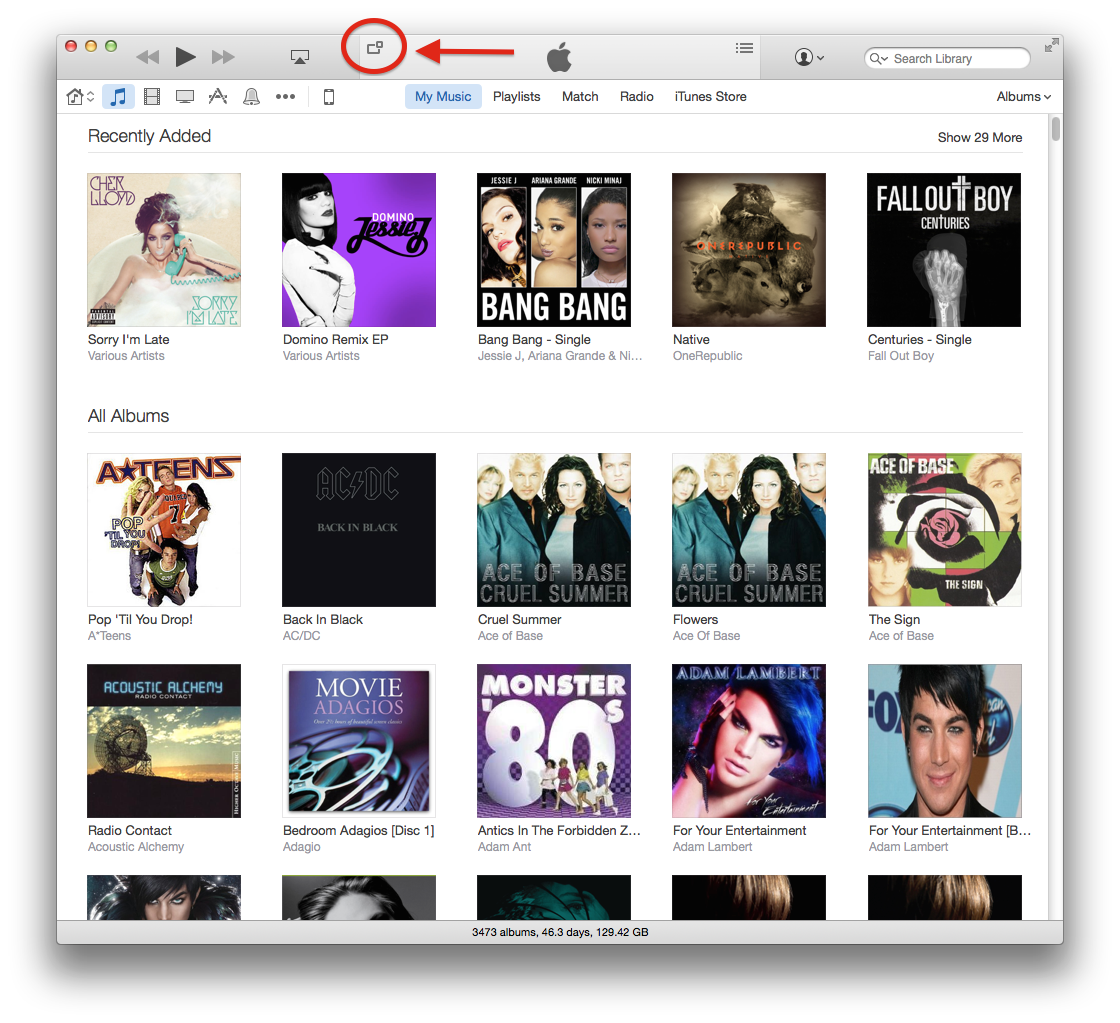Switch to the My Music tab
Screen dimensions: 1120x1023
click(x=443, y=96)
